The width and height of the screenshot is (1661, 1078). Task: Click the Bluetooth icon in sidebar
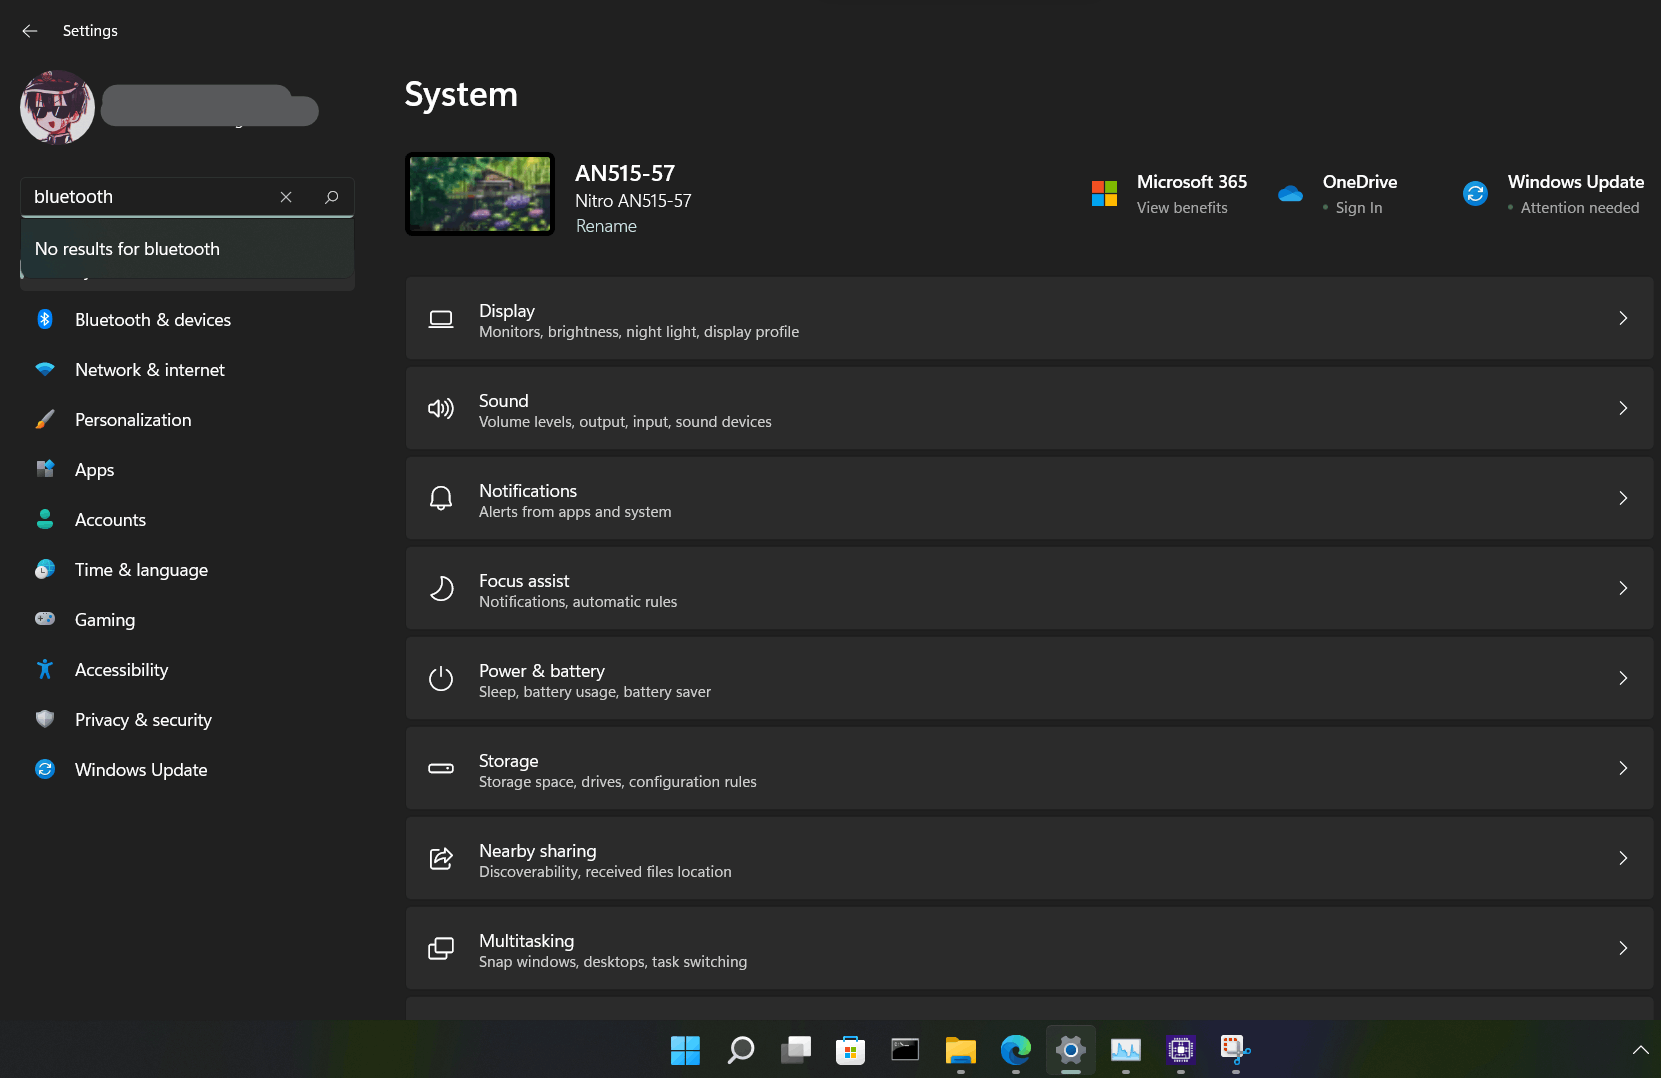[45, 319]
